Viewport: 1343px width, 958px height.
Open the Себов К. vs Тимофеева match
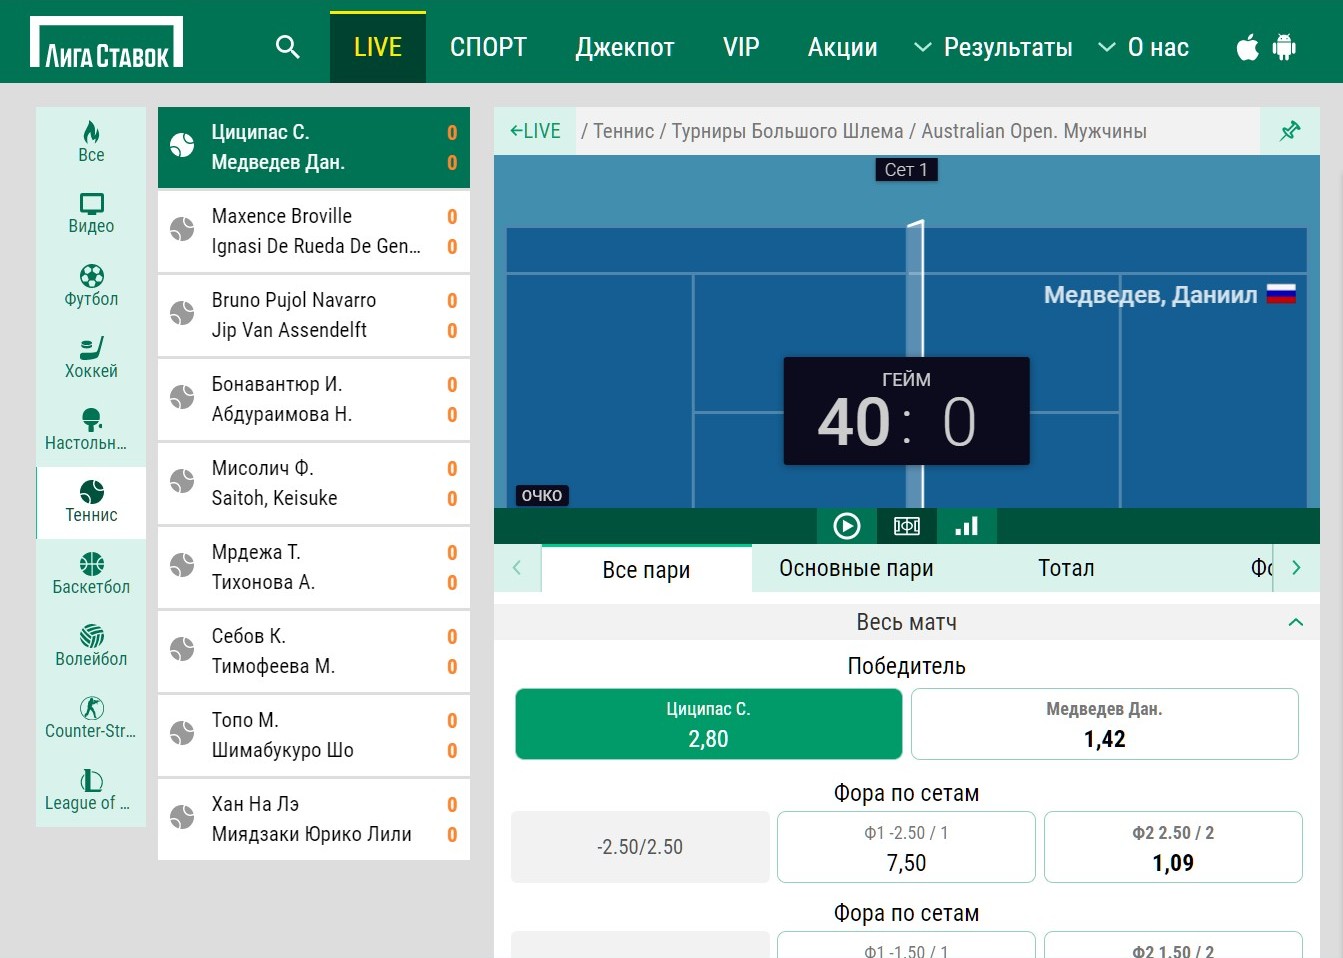click(x=314, y=651)
